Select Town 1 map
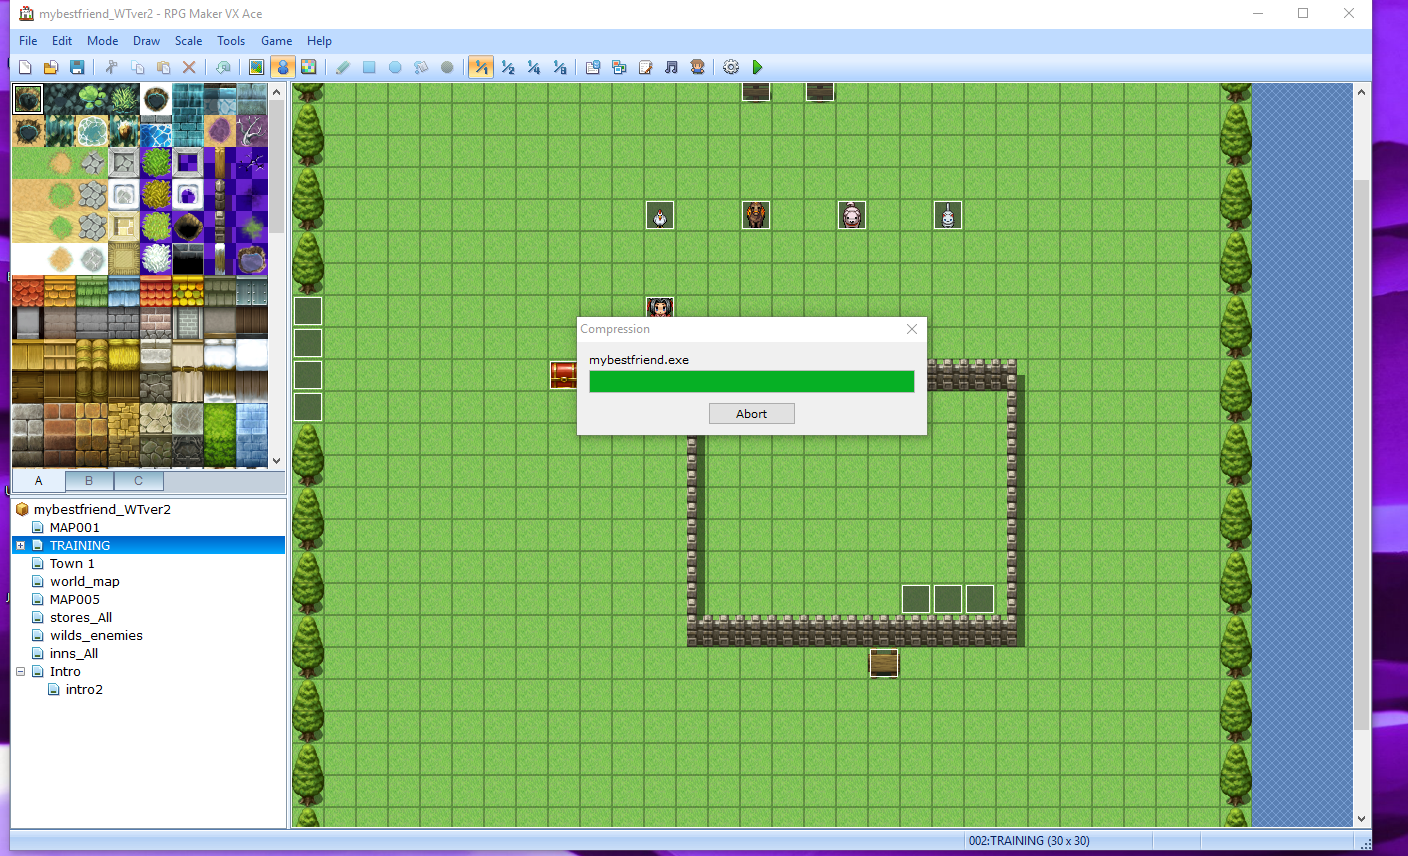This screenshot has height=856, width=1408. (72, 563)
